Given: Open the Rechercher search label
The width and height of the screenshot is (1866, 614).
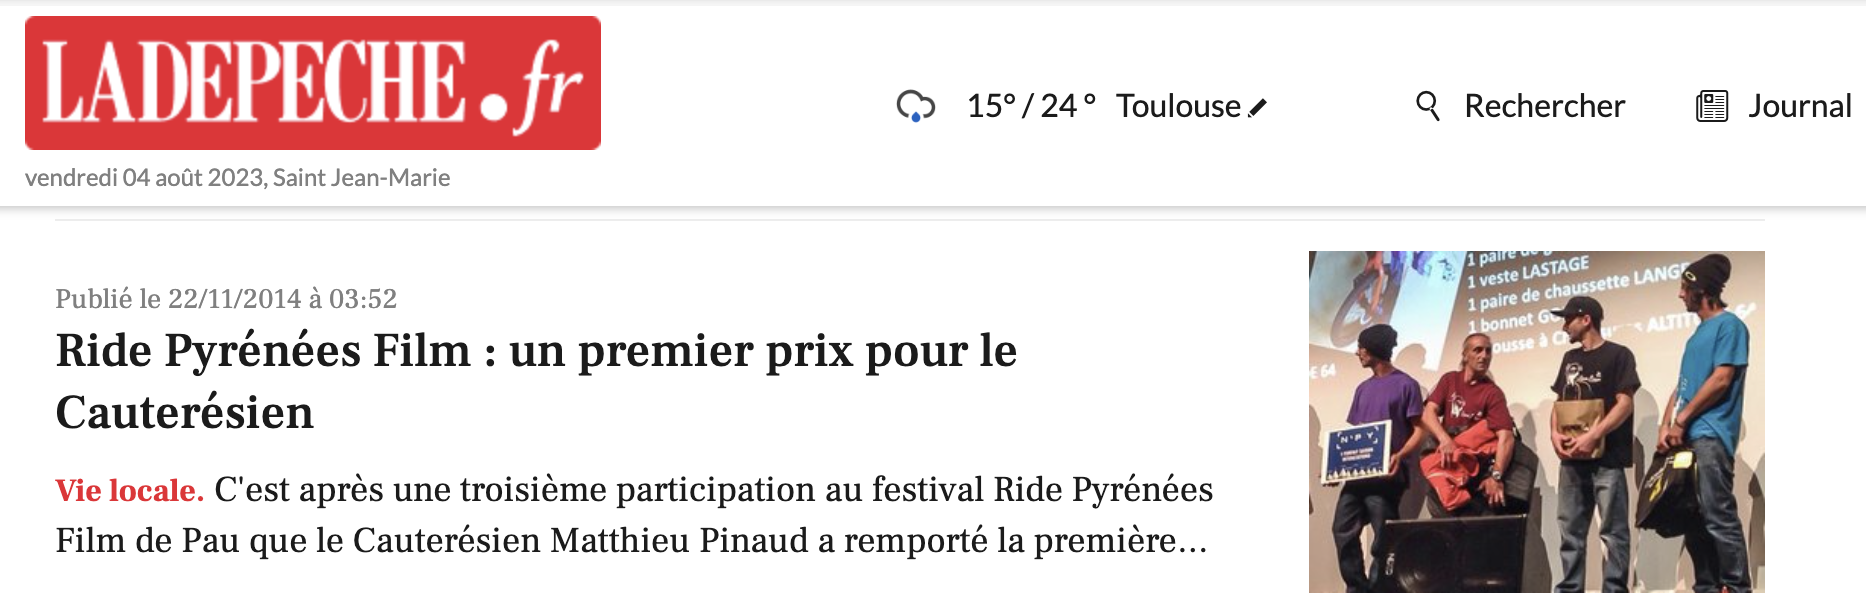Looking at the screenshot, I should click(x=1544, y=106).
